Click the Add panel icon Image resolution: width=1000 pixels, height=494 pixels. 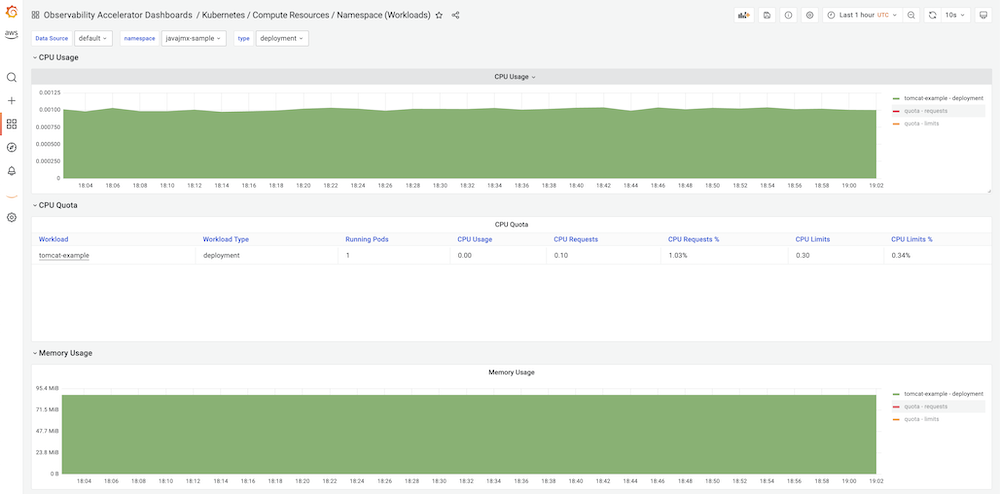(x=744, y=15)
